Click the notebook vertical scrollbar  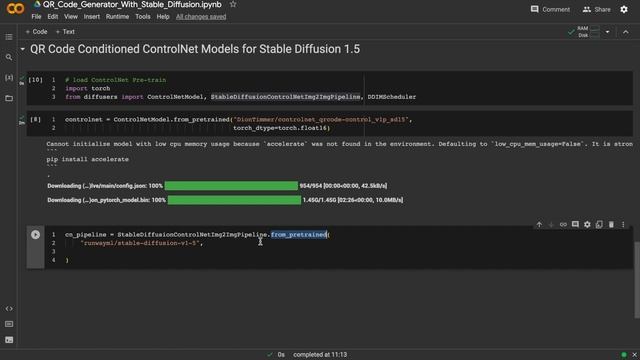pyautogui.click(x=637, y=280)
